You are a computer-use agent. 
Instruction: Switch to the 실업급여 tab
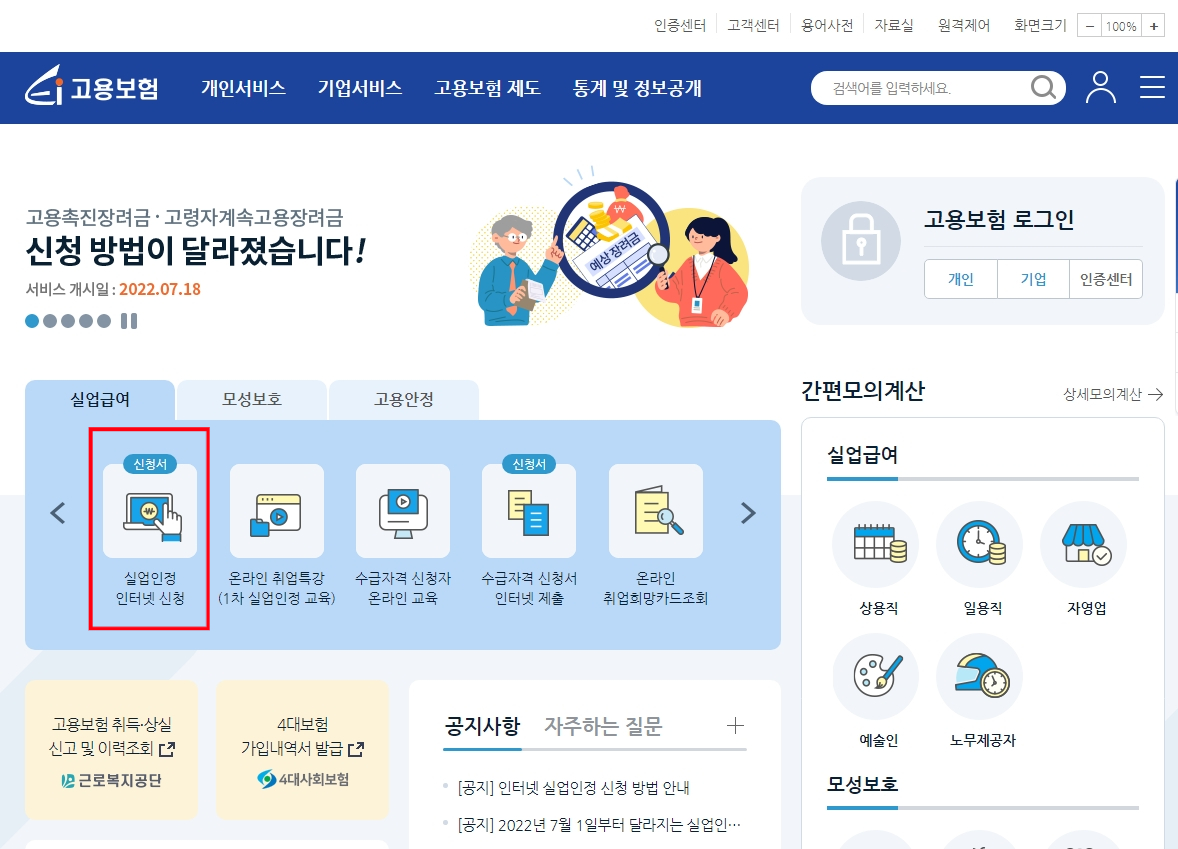click(x=100, y=400)
